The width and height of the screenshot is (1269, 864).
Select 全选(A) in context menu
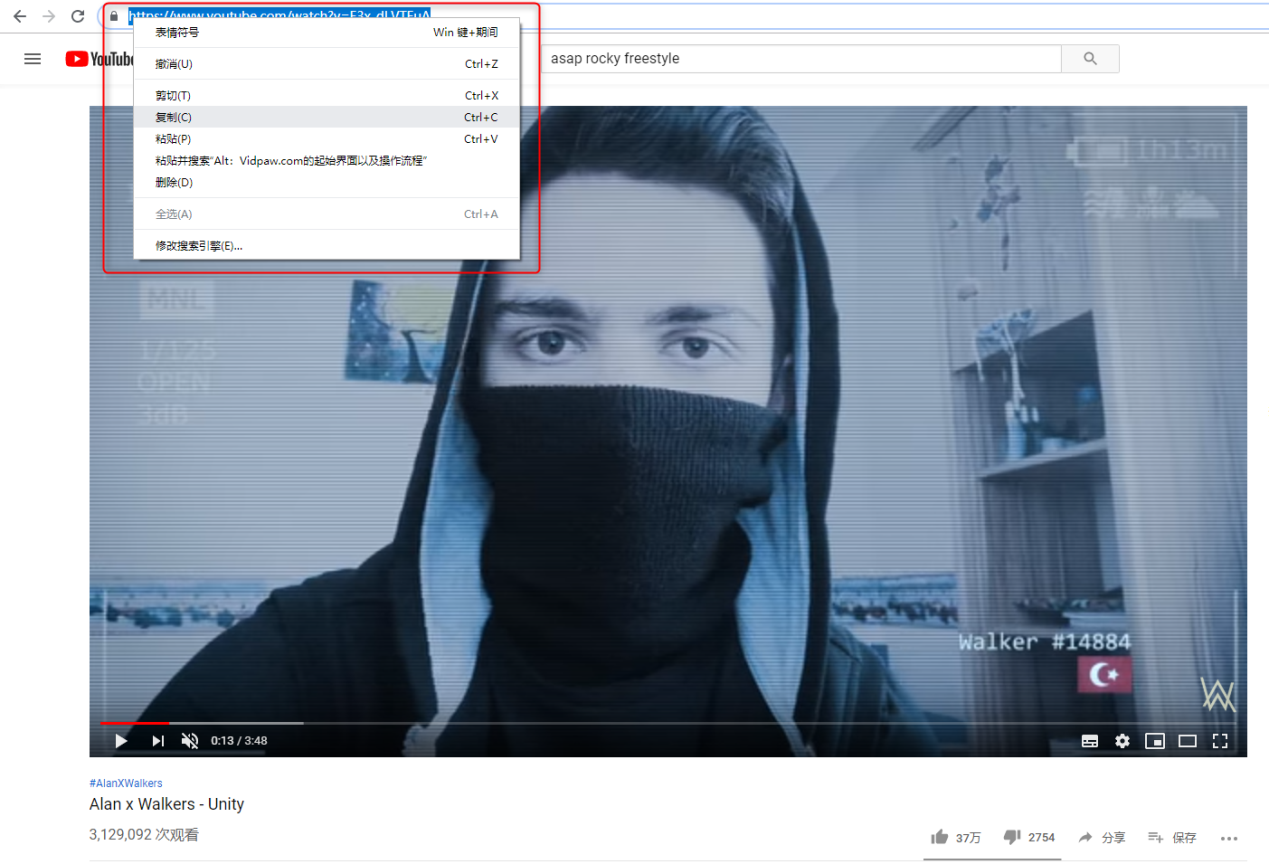pos(326,214)
